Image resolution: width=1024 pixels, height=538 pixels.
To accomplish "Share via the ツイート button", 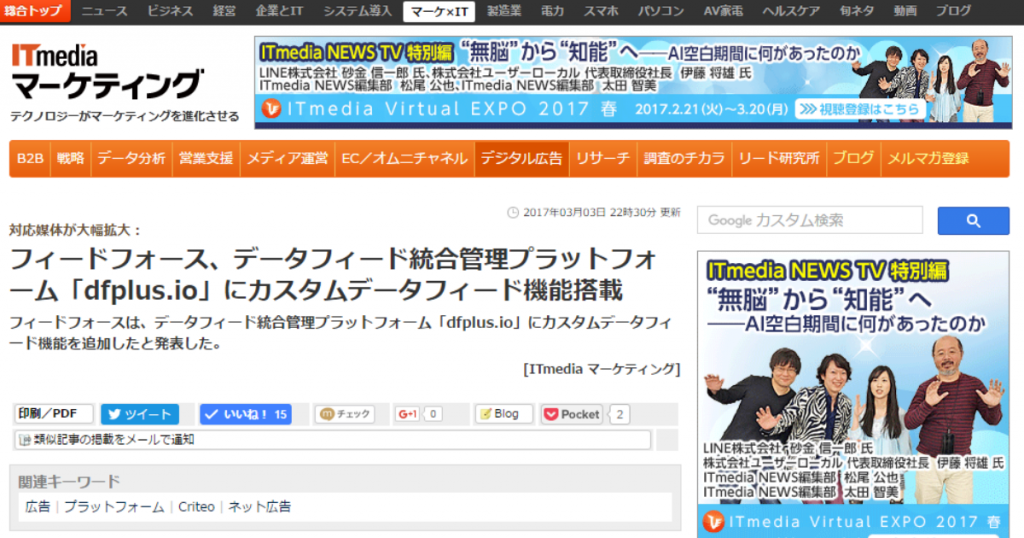I will [x=140, y=414].
